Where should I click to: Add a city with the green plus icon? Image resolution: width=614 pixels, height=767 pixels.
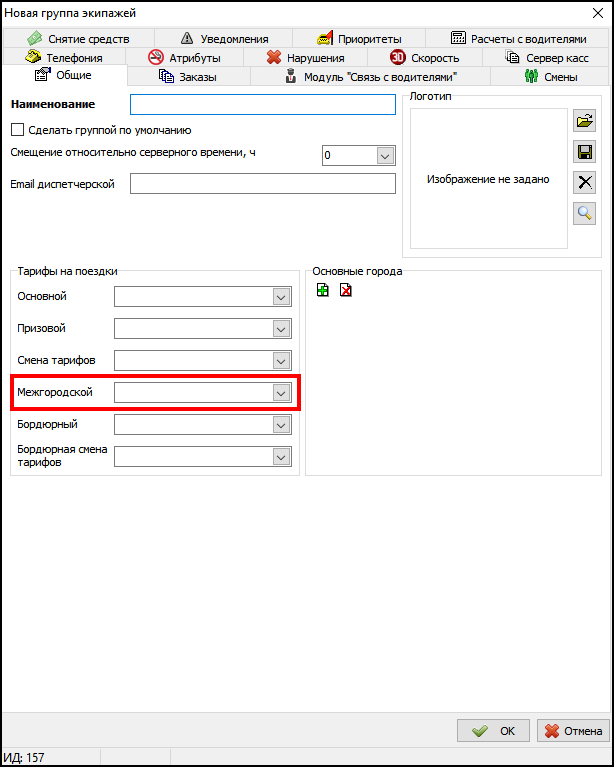[322, 290]
